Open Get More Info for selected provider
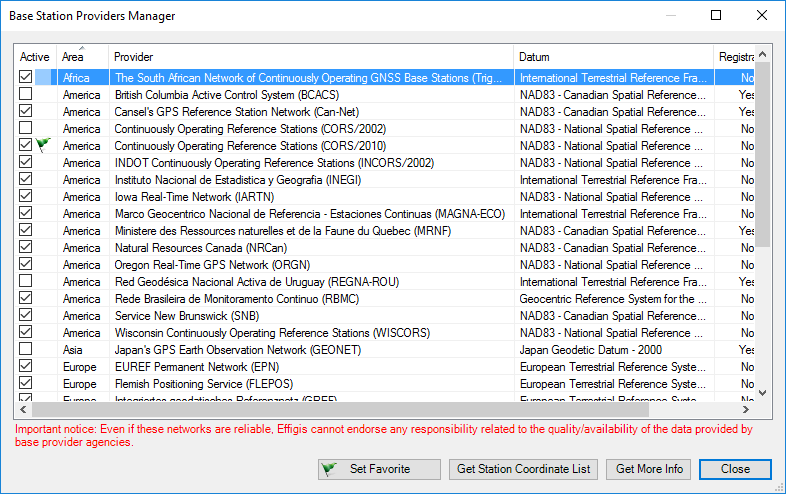Screen dimensions: 786x494 (x=649, y=469)
